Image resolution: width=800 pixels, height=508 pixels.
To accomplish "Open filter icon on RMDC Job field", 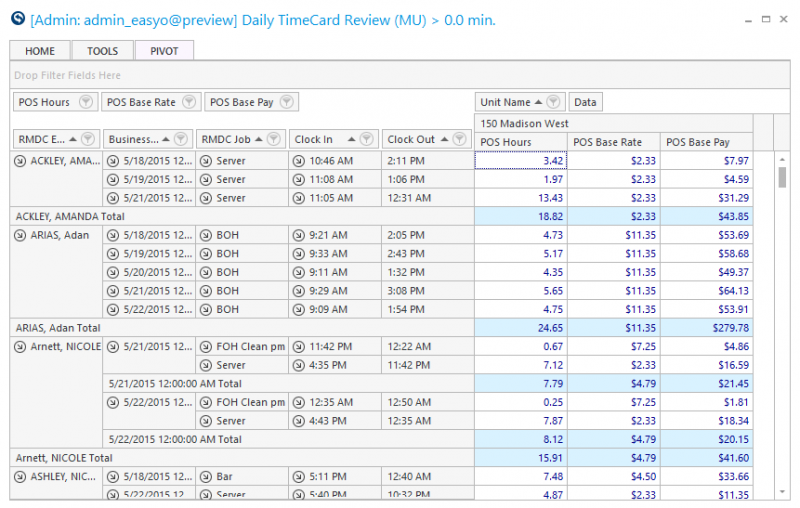I will click(x=274, y=139).
